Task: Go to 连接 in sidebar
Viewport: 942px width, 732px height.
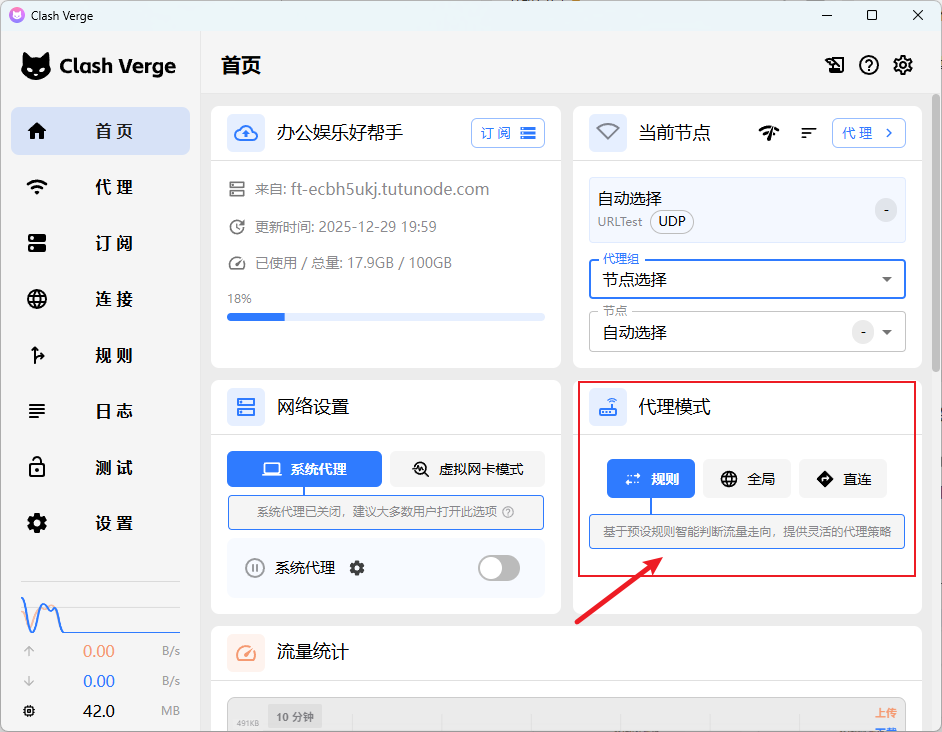Action: [100, 299]
